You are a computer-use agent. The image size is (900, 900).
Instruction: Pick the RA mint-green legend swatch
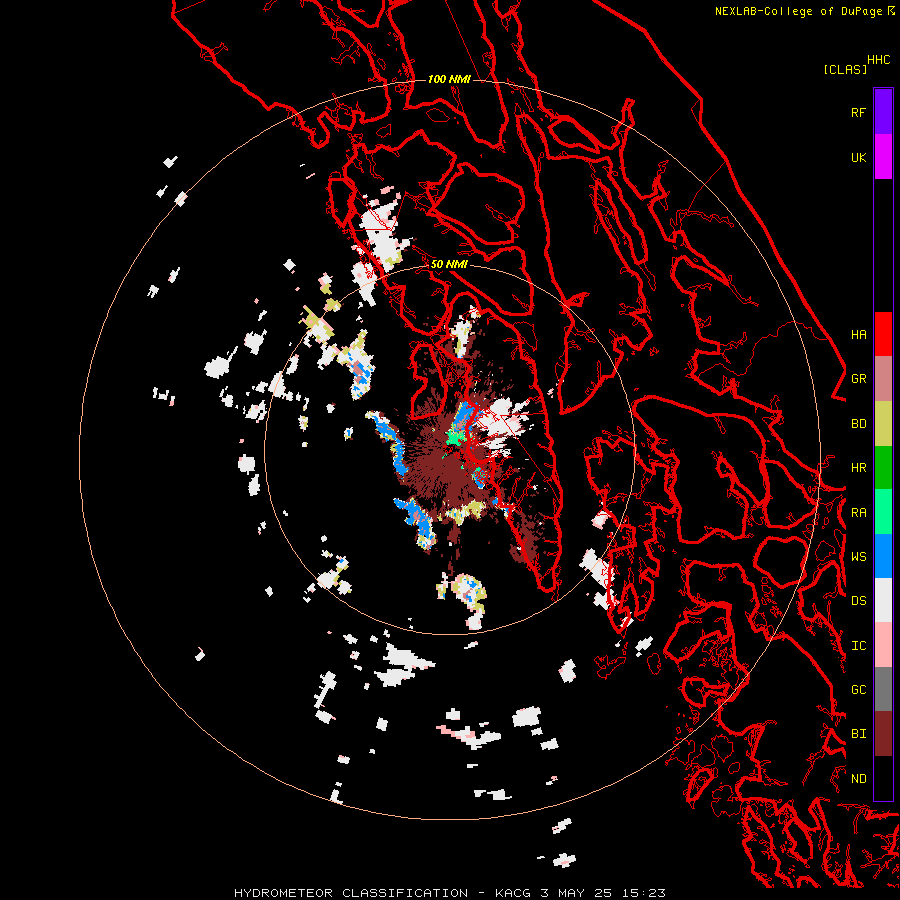(x=883, y=512)
